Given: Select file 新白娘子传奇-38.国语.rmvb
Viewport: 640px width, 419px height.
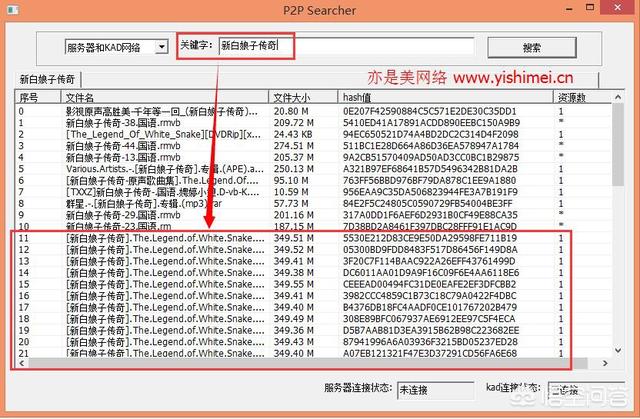Looking at the screenshot, I should [123, 122].
